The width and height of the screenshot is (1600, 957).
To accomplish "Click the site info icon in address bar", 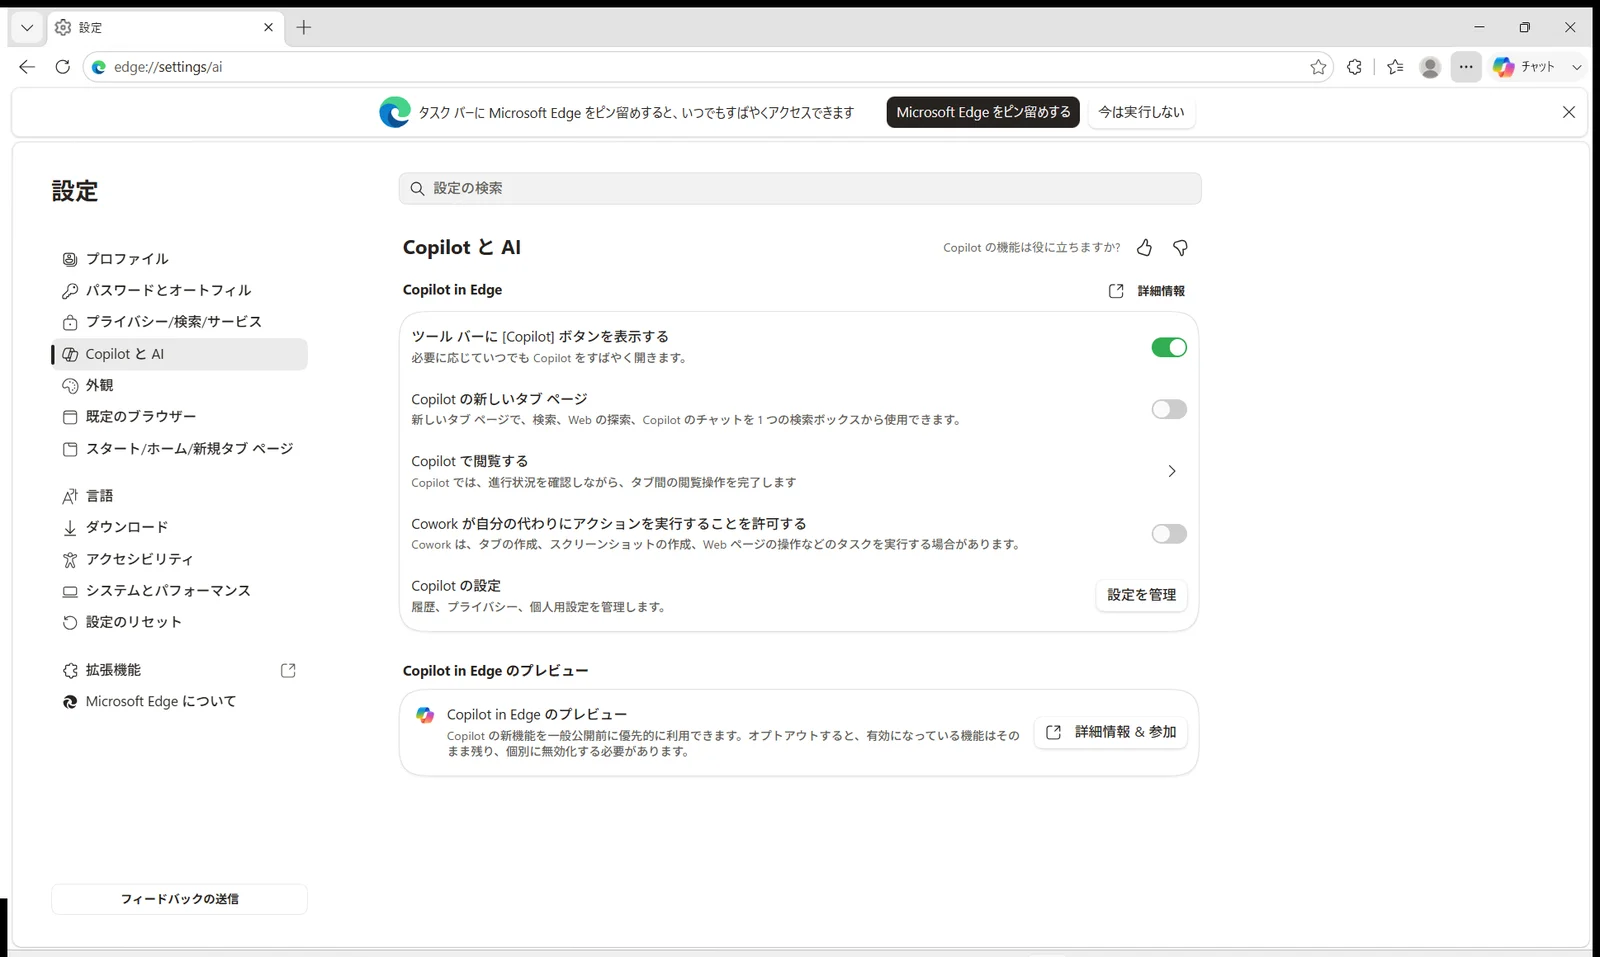I will (98, 67).
